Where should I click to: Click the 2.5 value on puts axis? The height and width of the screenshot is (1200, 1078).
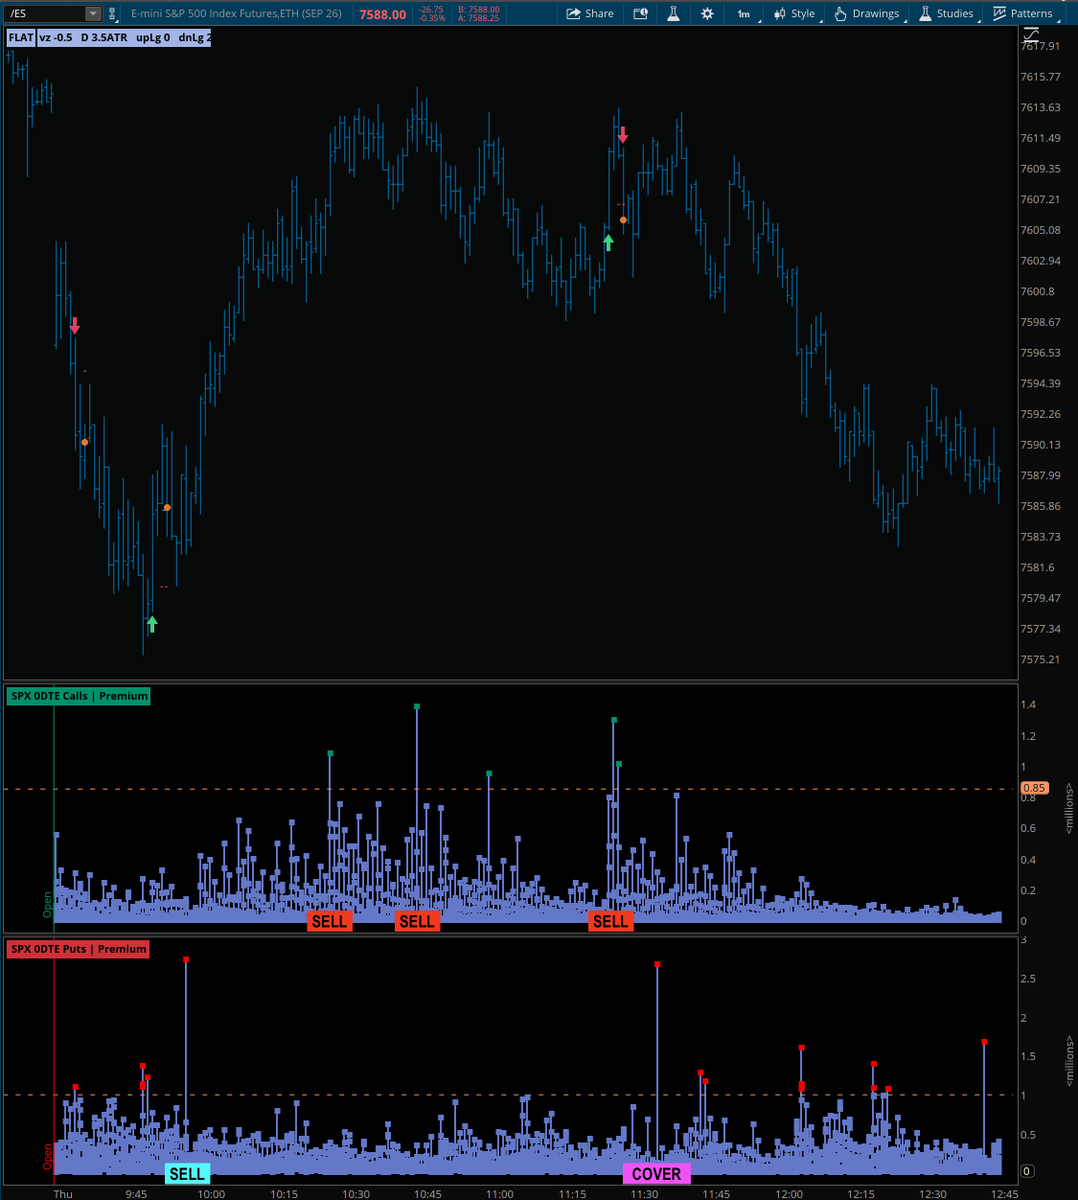[1029, 979]
